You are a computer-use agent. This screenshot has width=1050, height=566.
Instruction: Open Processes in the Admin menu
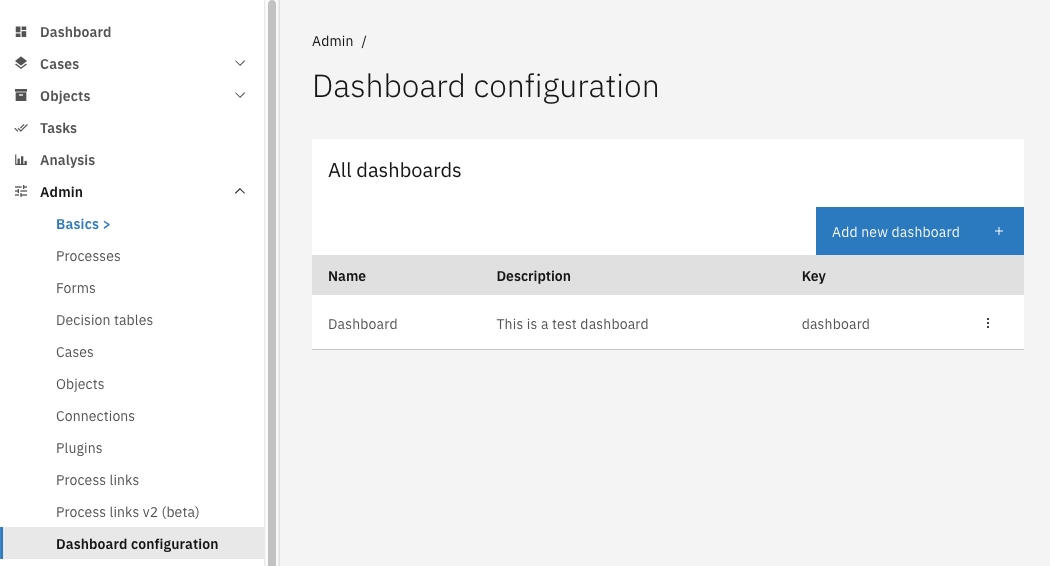tap(88, 256)
